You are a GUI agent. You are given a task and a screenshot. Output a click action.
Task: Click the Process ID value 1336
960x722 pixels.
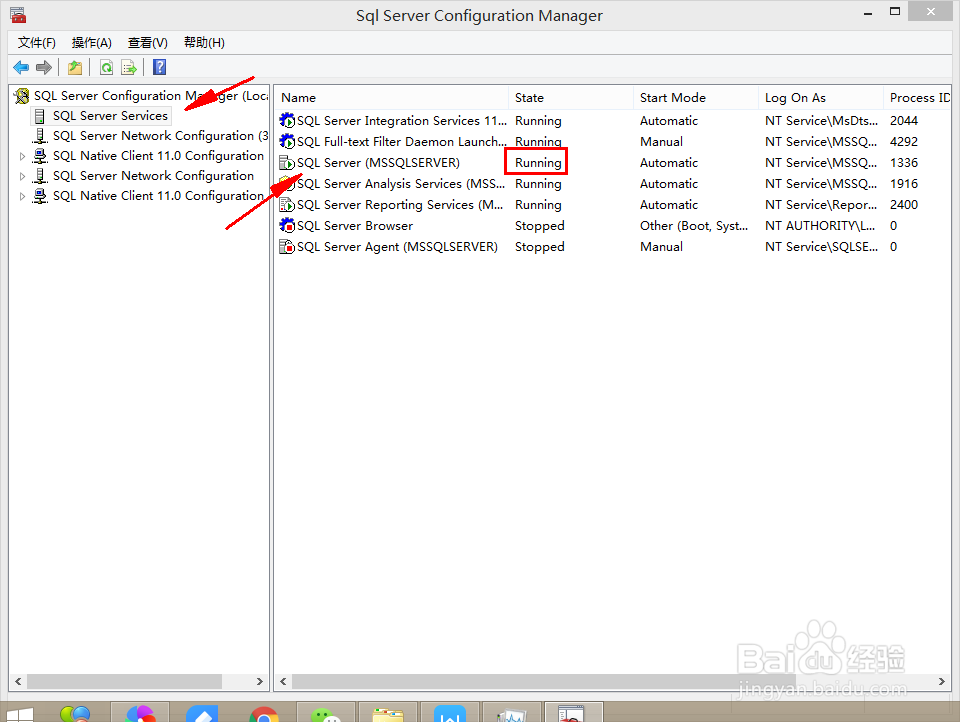[904, 162]
